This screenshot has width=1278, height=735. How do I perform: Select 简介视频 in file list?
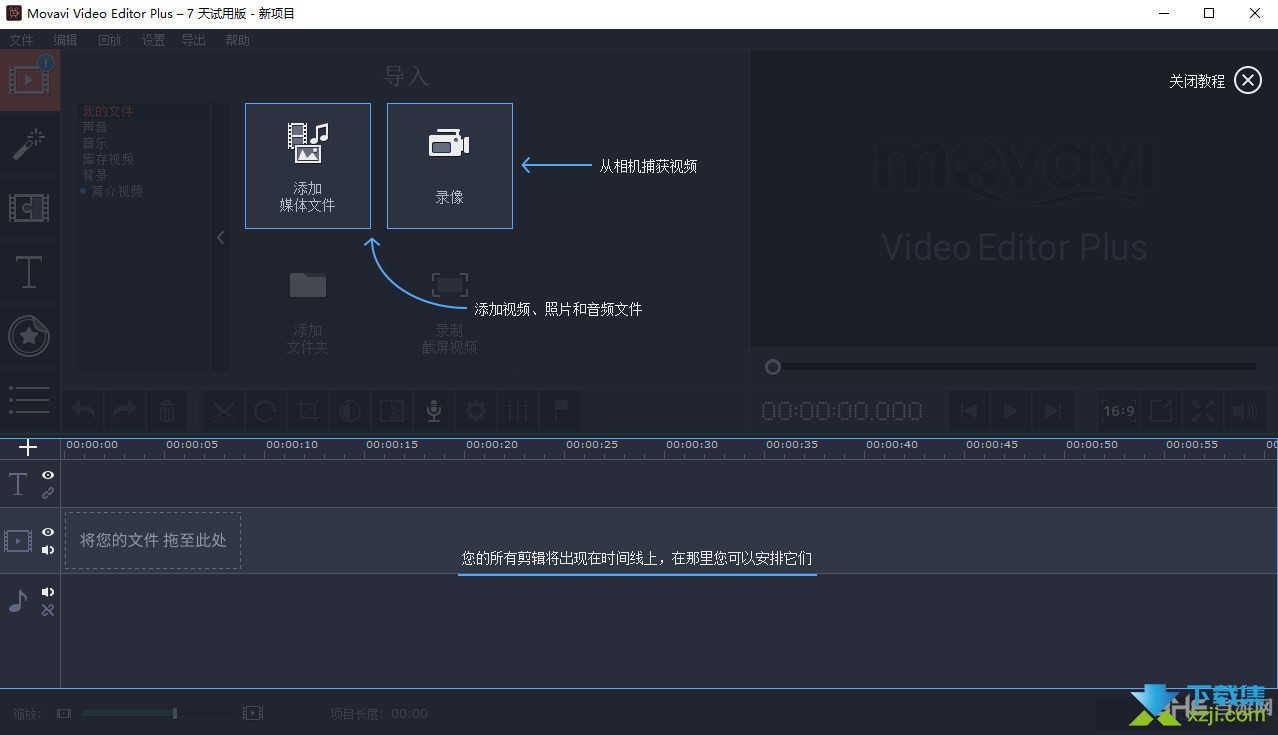point(117,191)
